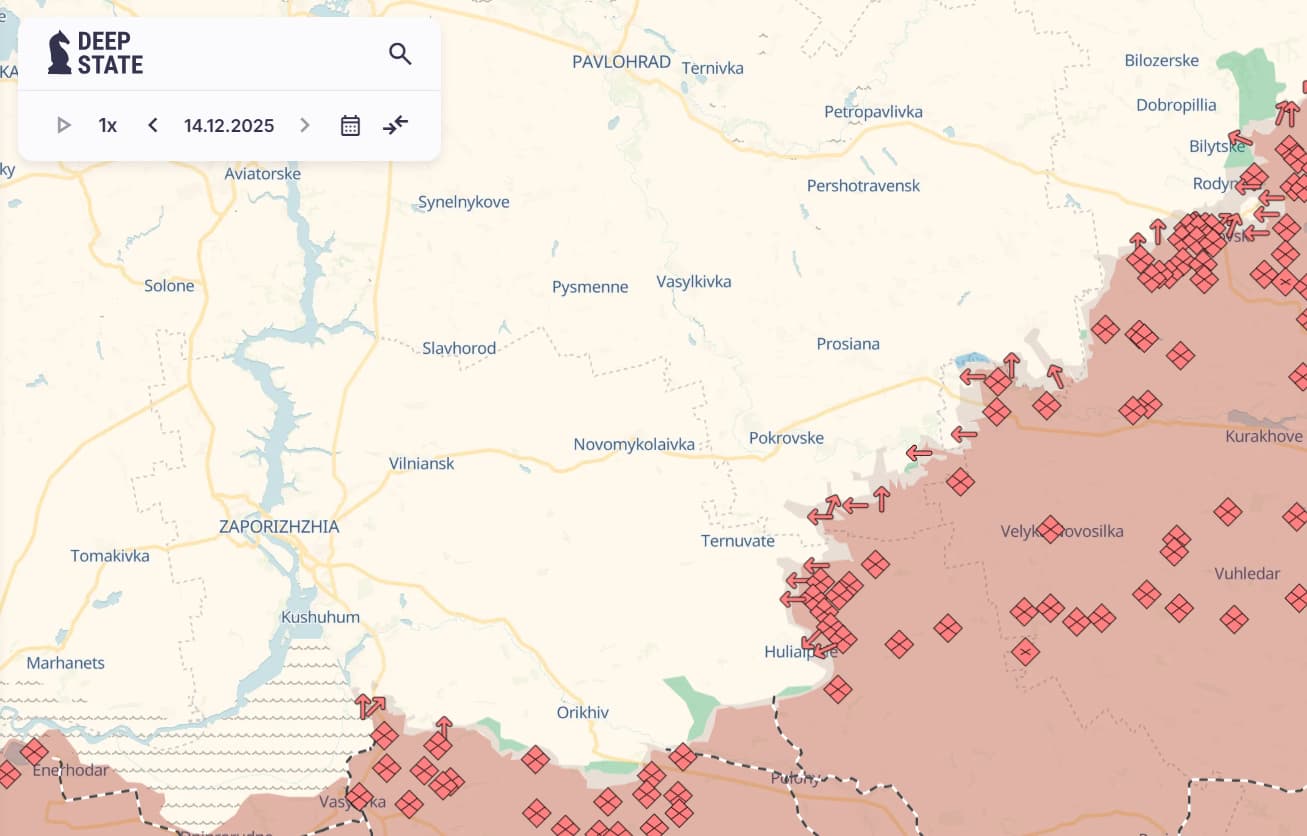The height and width of the screenshot is (836, 1307).
Task: Click the Pokrovske town label
Action: point(786,438)
